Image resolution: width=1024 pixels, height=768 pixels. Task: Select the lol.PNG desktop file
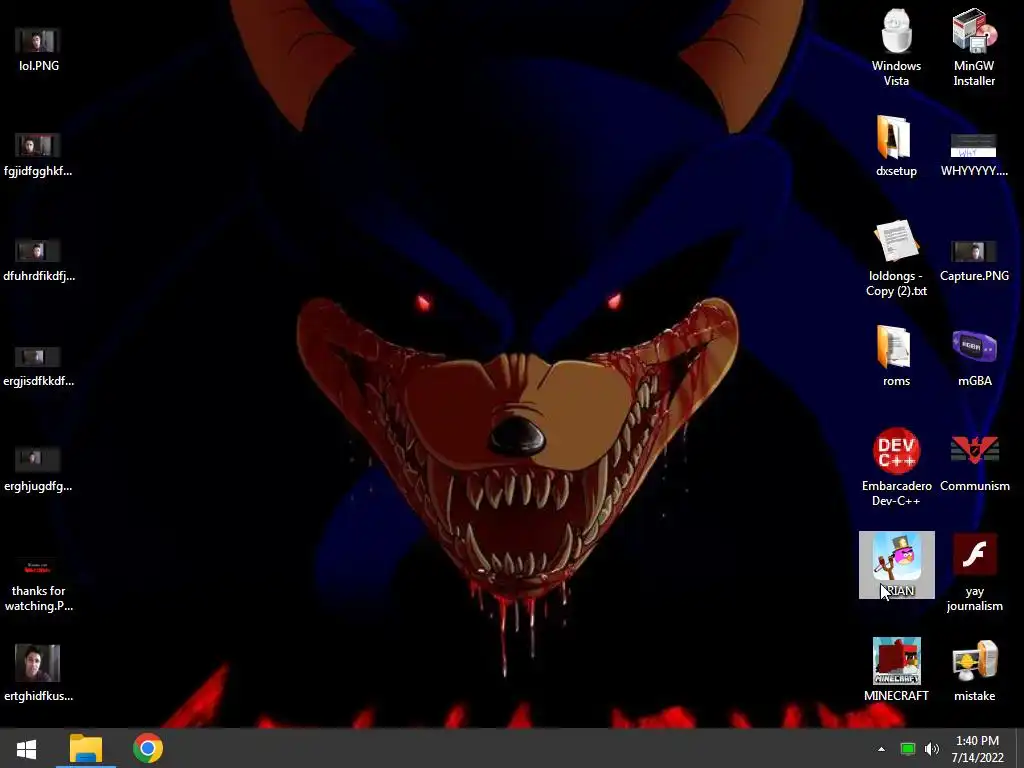click(x=38, y=50)
